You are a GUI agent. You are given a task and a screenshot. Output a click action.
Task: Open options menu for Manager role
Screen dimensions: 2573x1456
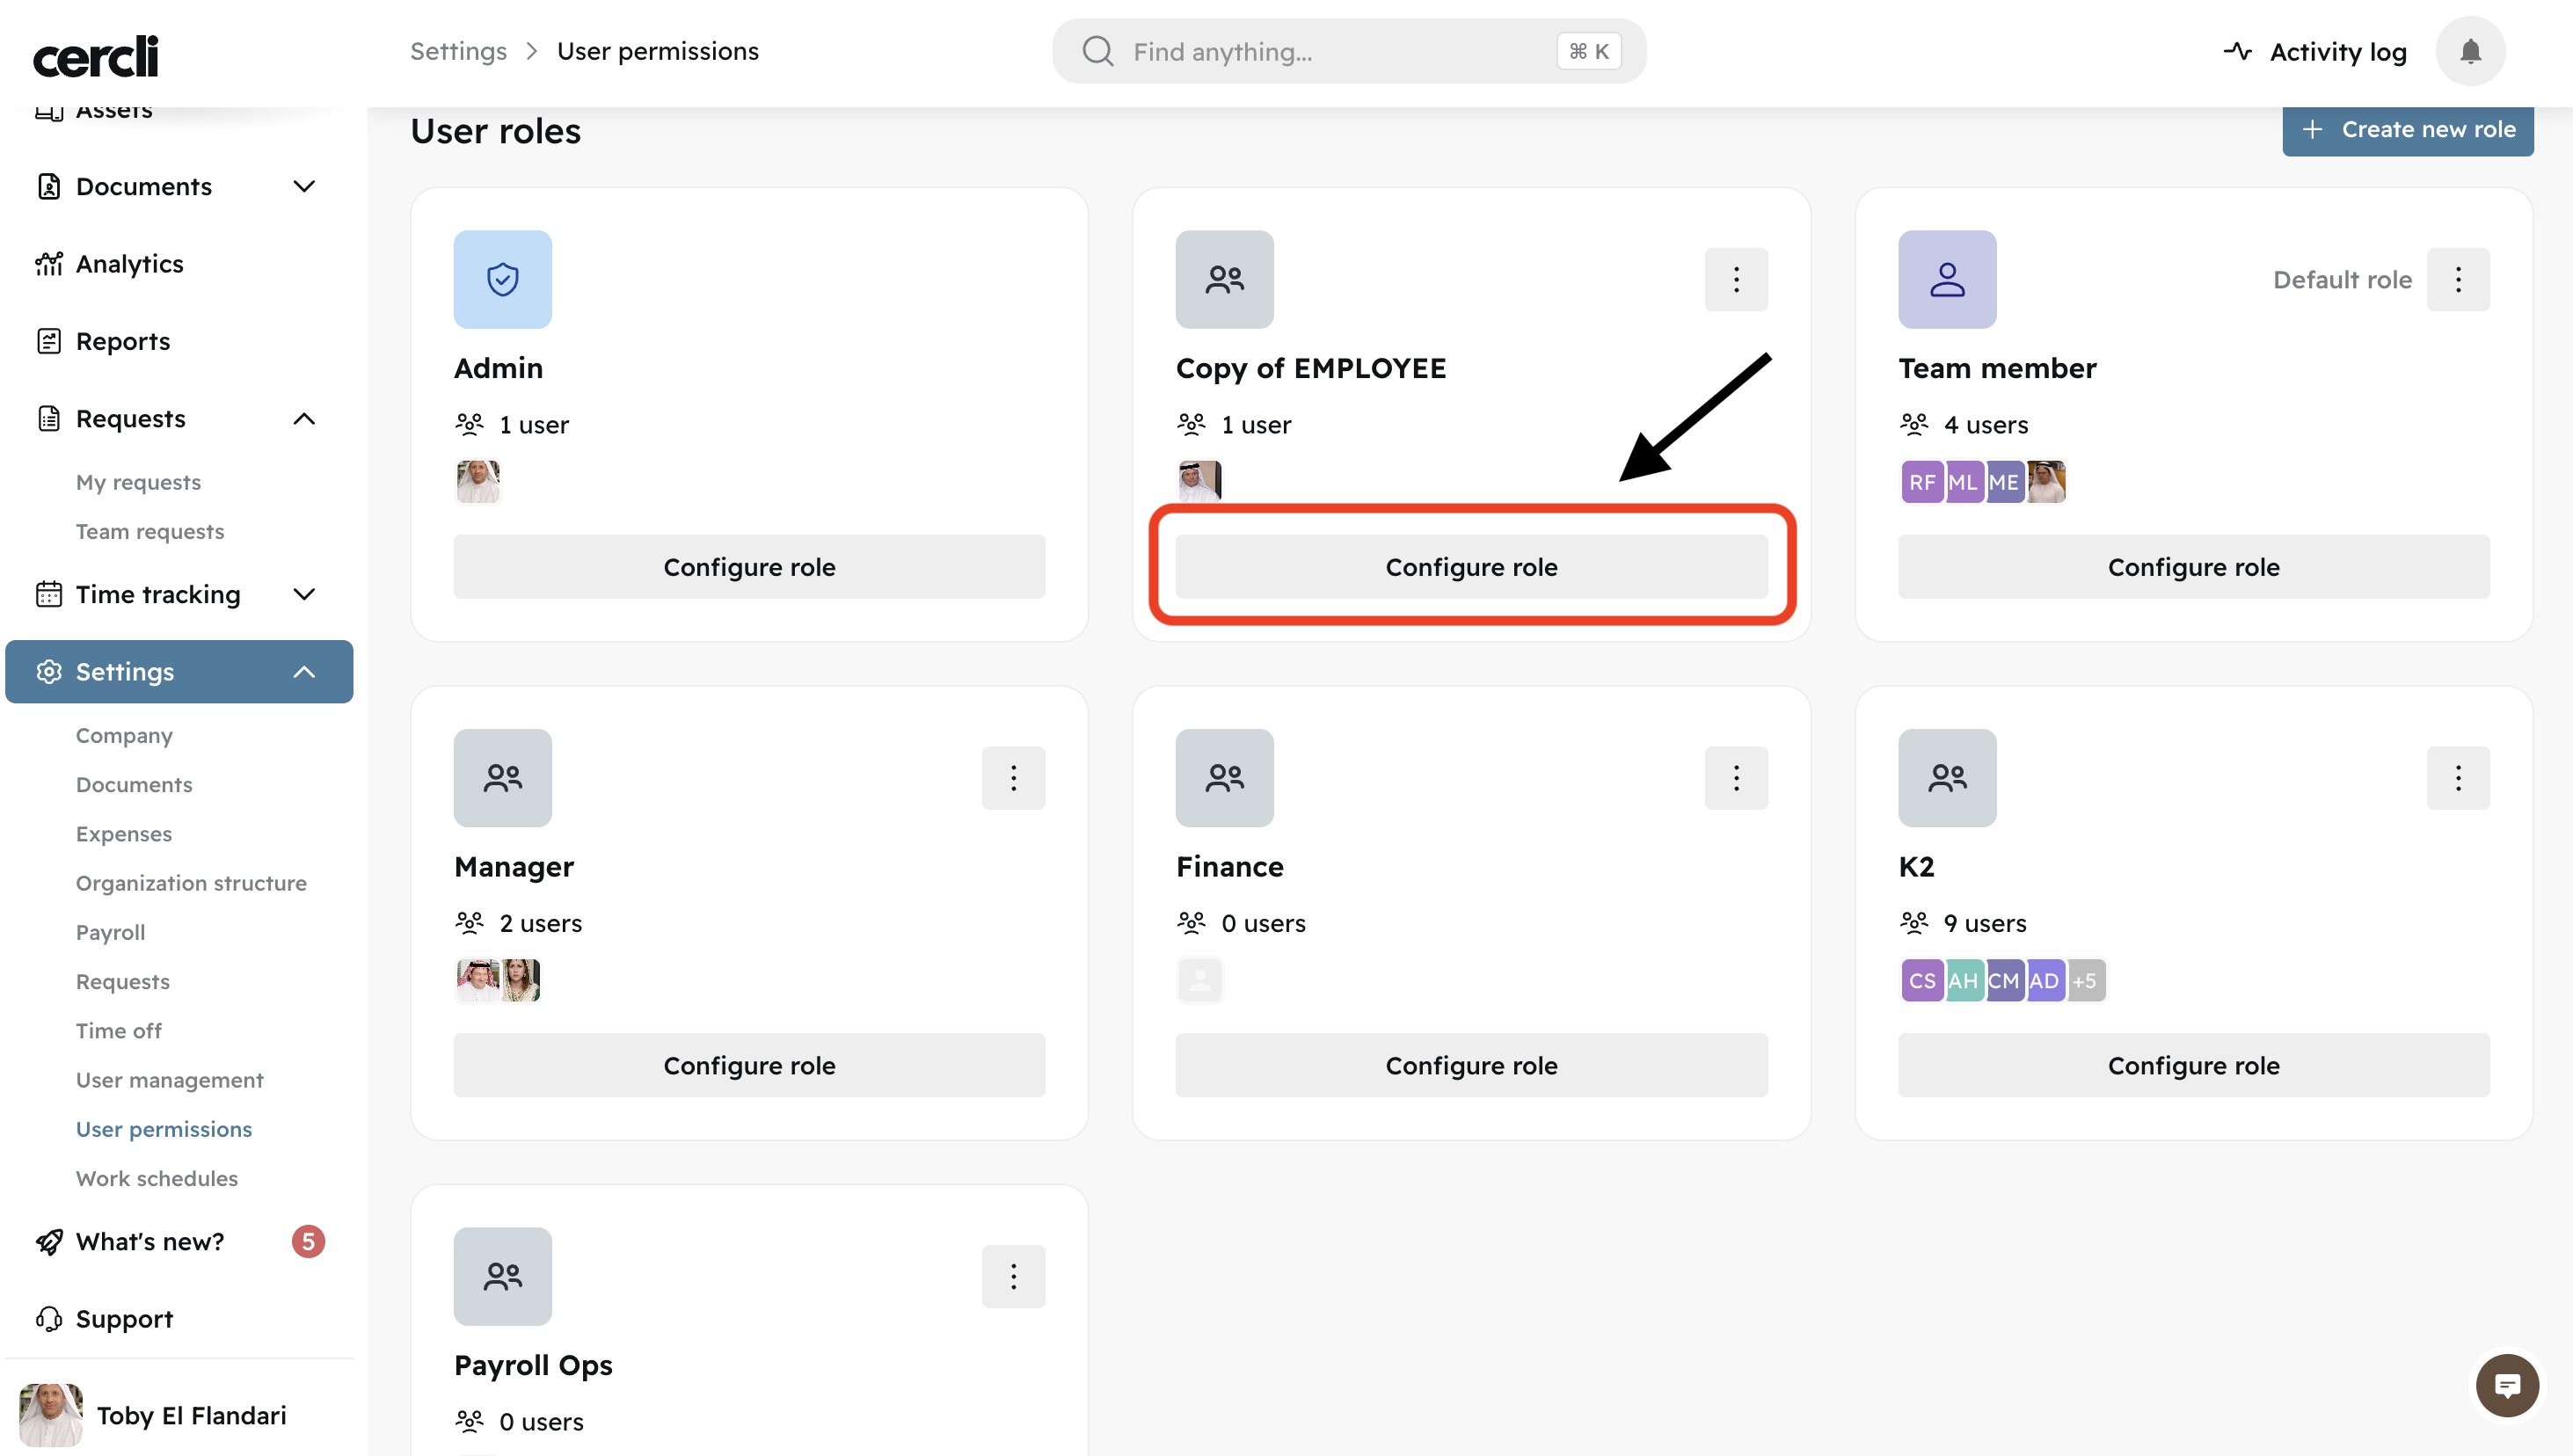(x=1013, y=778)
